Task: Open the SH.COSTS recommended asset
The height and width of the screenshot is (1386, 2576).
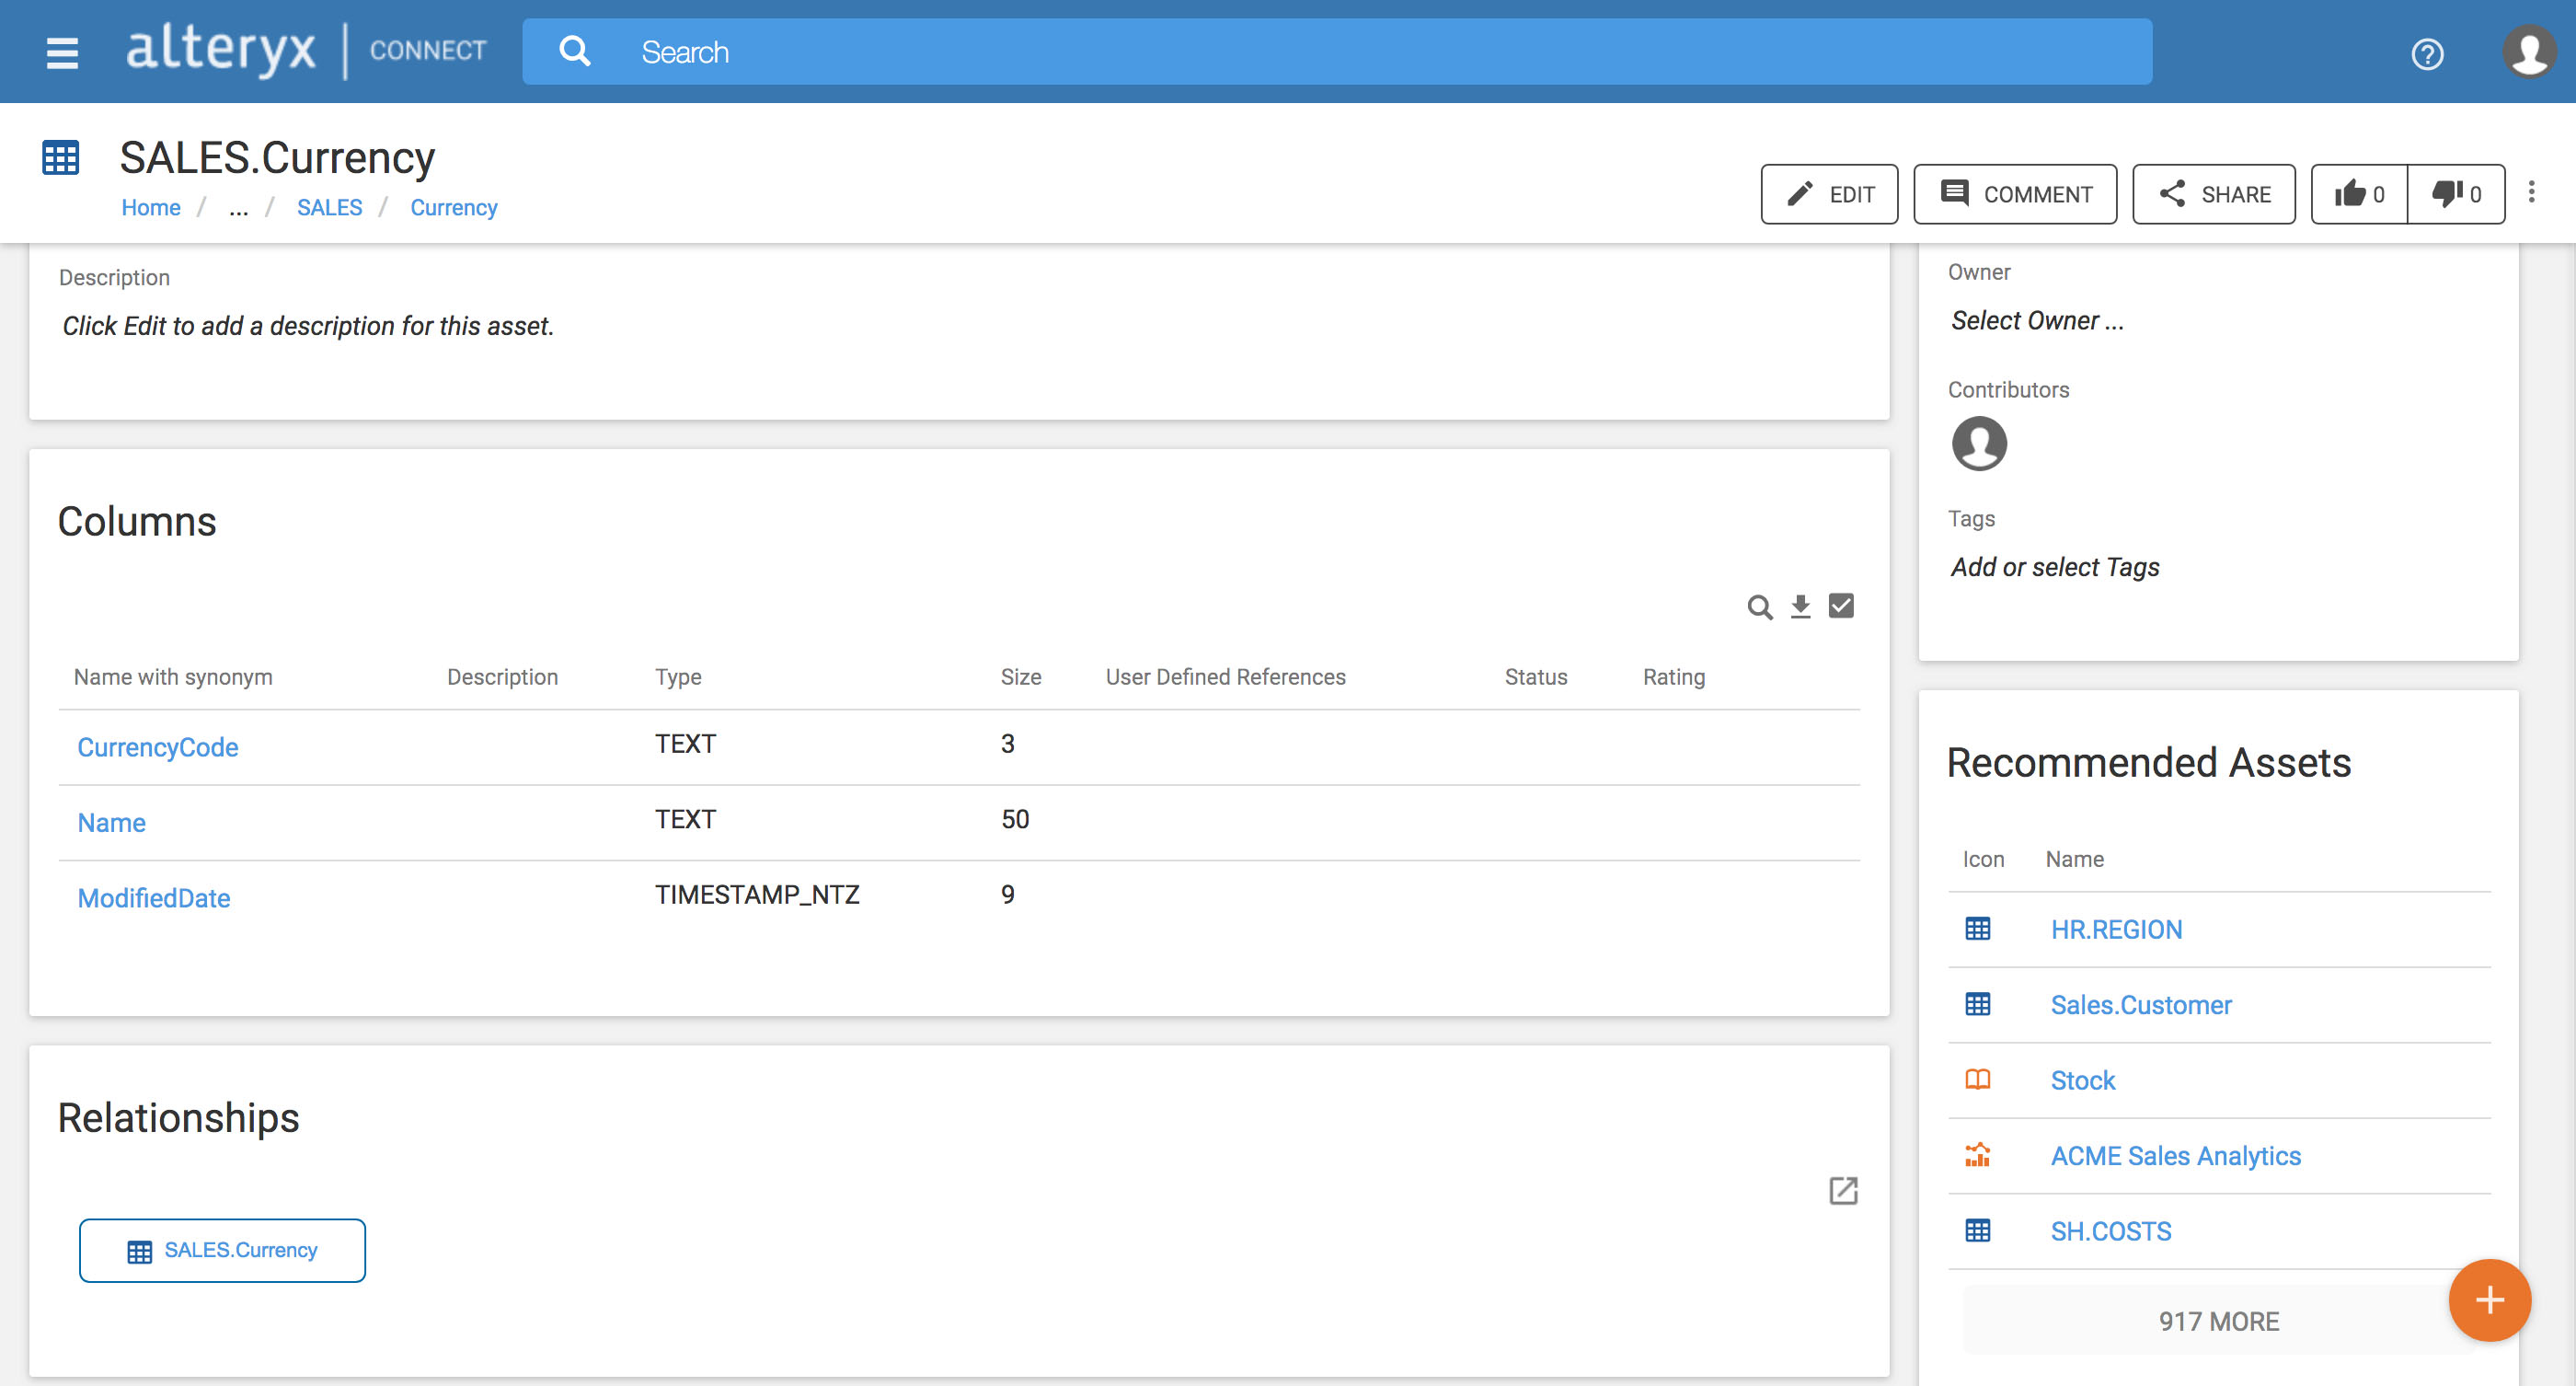Action: tap(2111, 1231)
